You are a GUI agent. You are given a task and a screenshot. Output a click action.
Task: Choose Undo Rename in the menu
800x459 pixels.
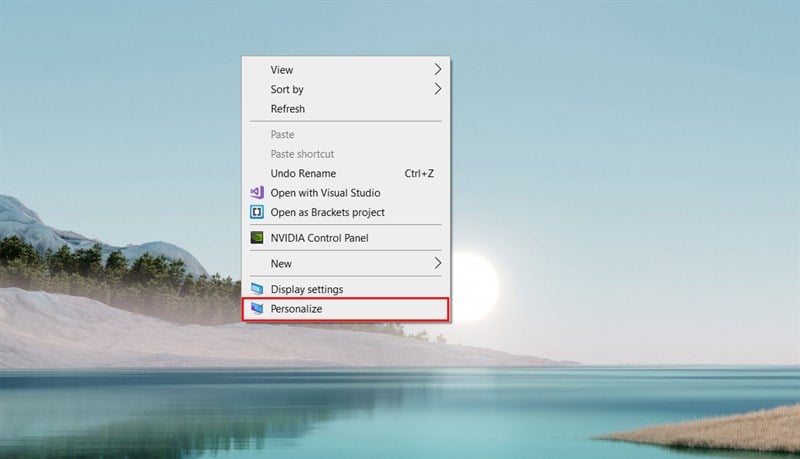click(x=303, y=173)
